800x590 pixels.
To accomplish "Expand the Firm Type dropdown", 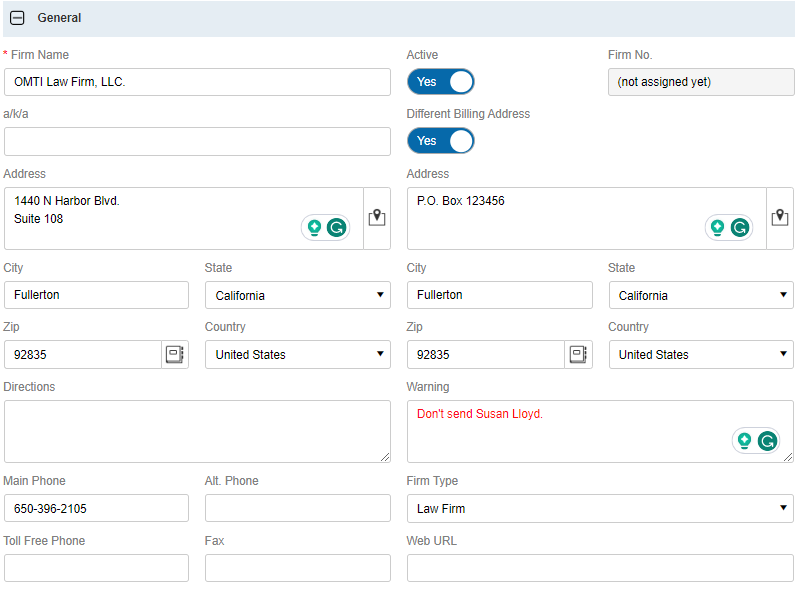I will pos(599,508).
